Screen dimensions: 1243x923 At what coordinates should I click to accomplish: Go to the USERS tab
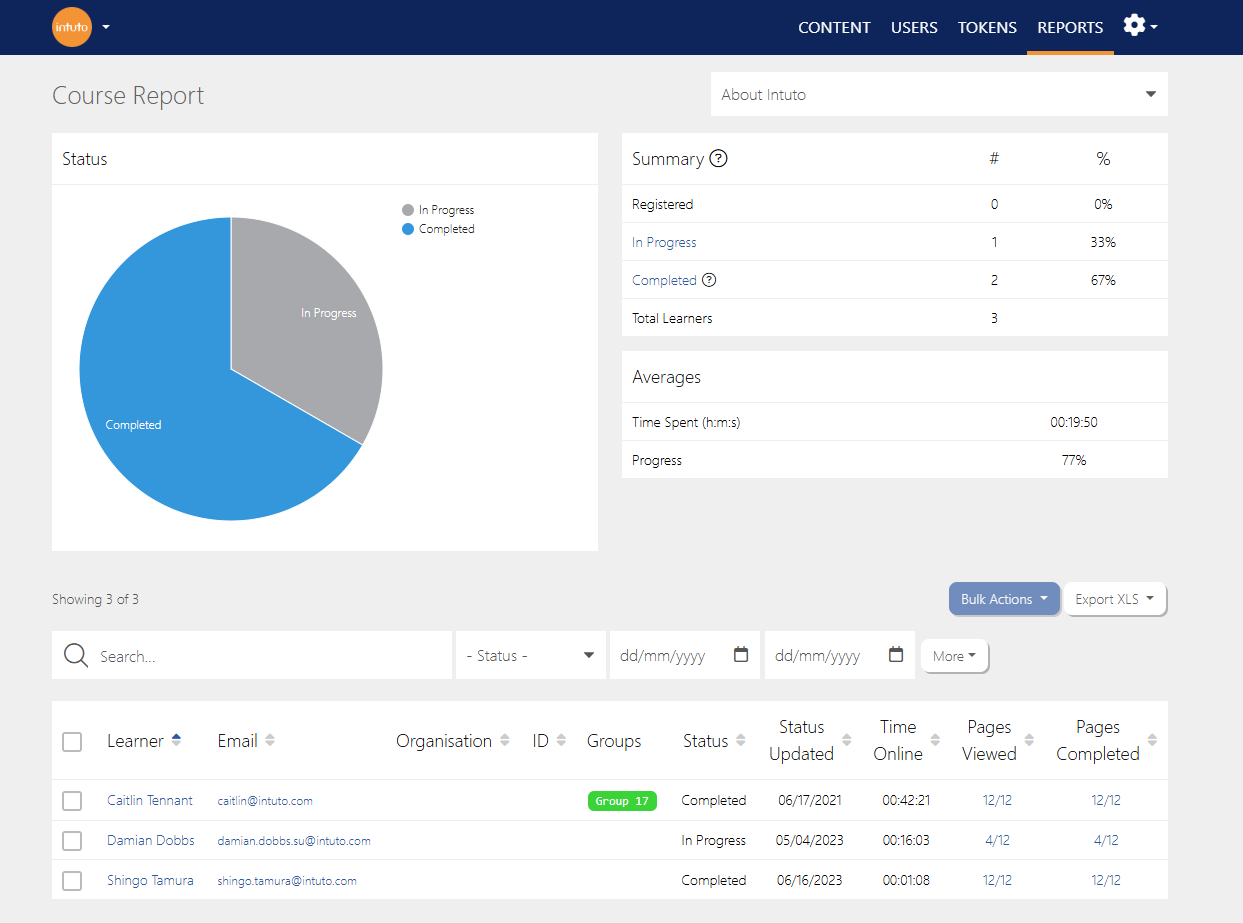[x=914, y=27]
